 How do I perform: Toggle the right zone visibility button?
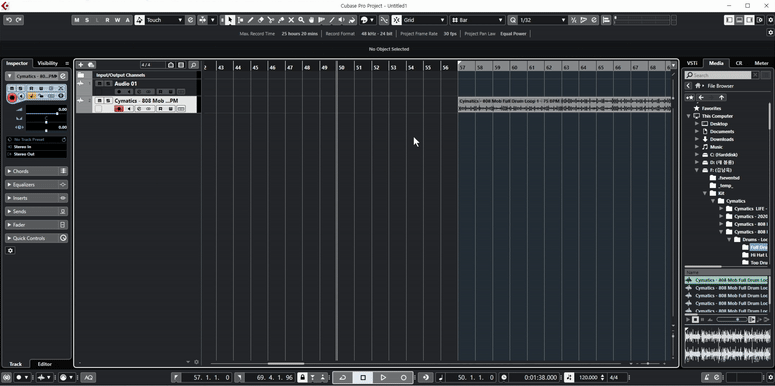750,20
